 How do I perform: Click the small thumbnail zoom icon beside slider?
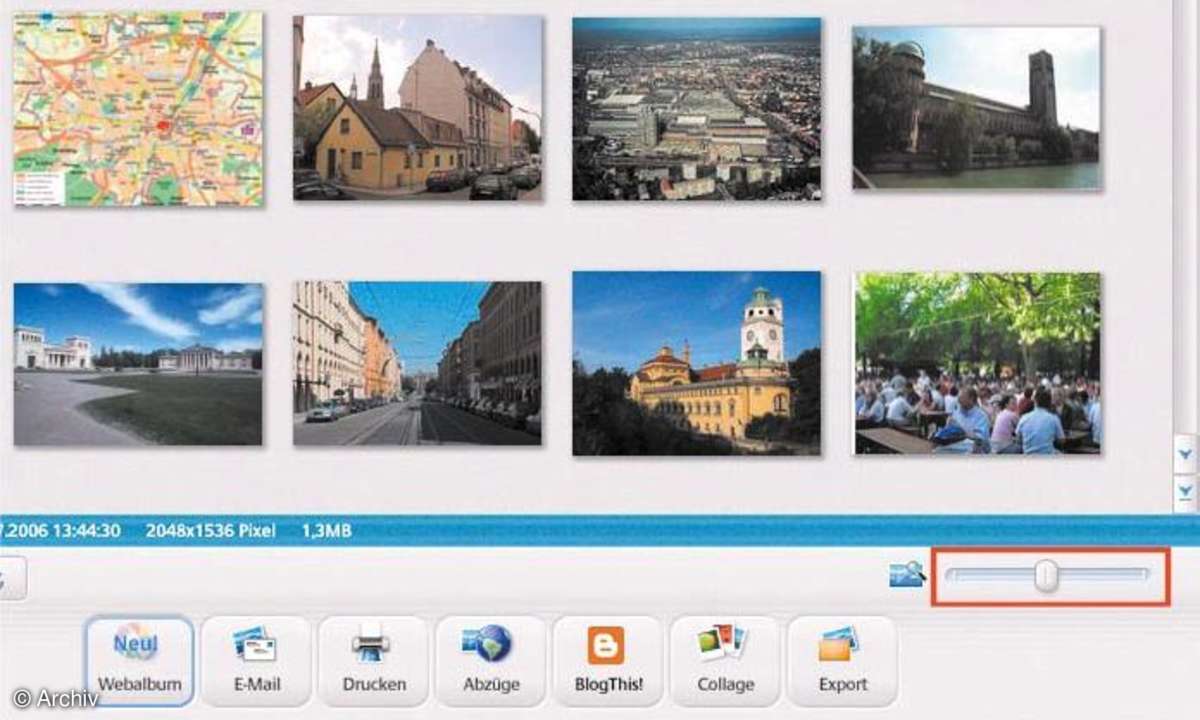(906, 575)
